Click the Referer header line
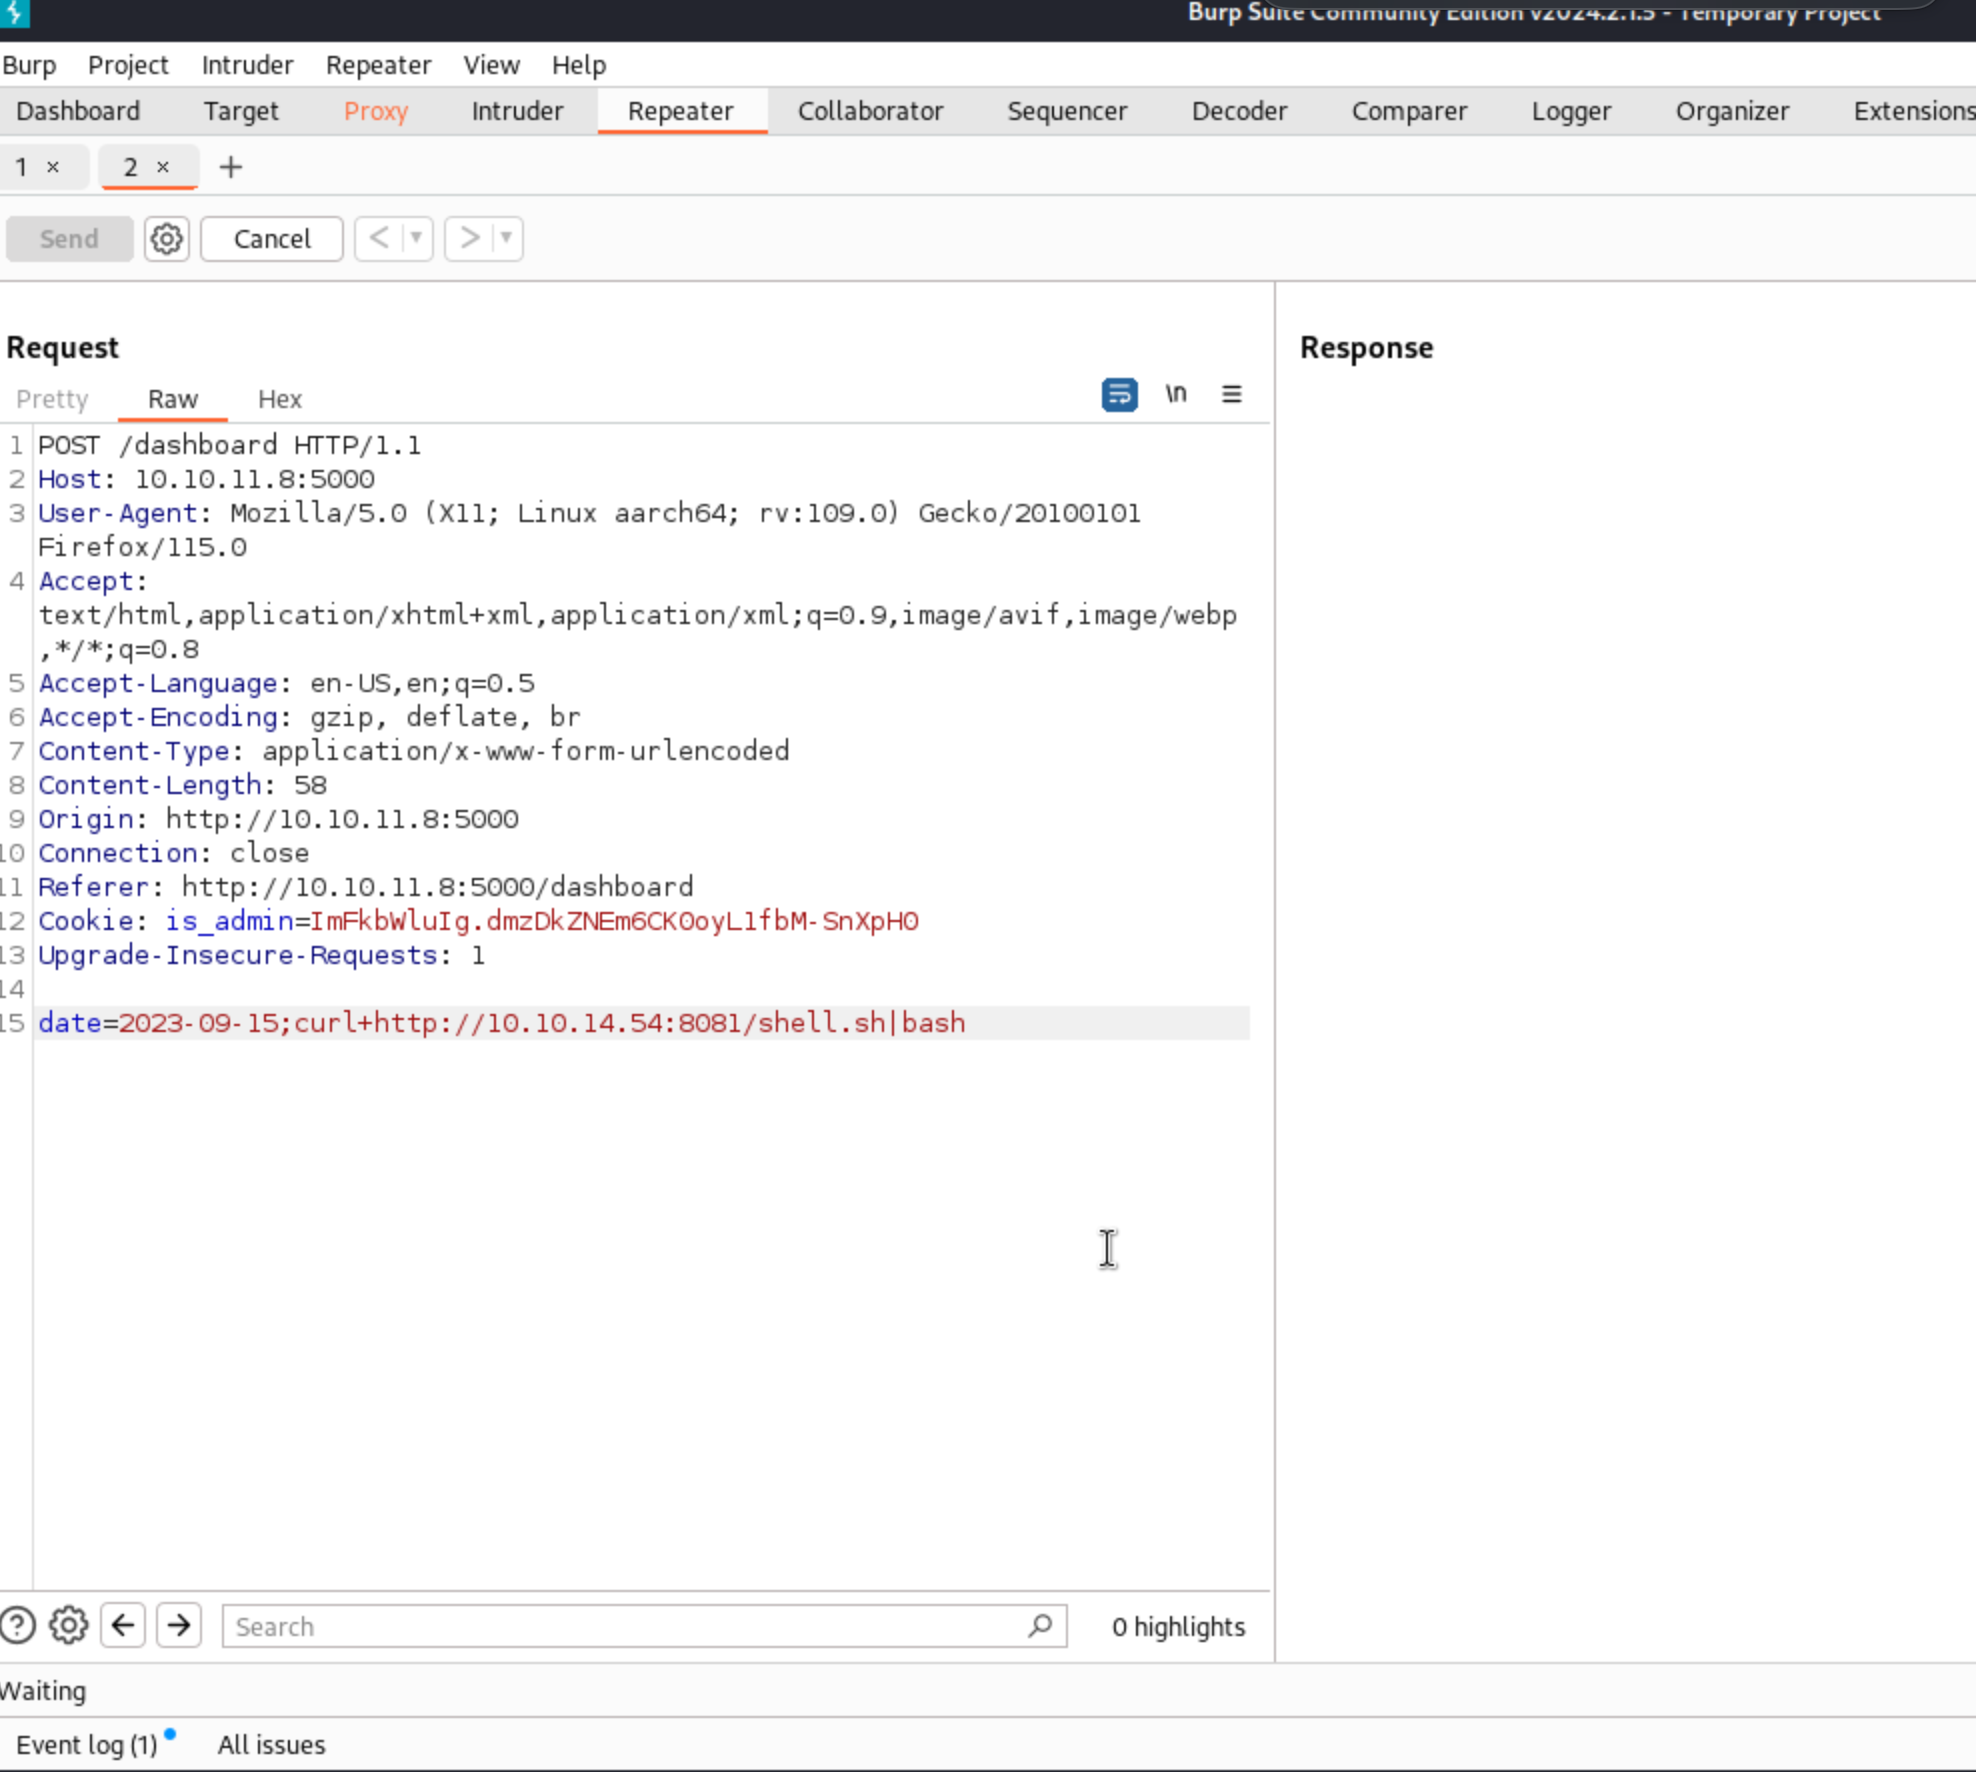 pyautogui.click(x=365, y=887)
